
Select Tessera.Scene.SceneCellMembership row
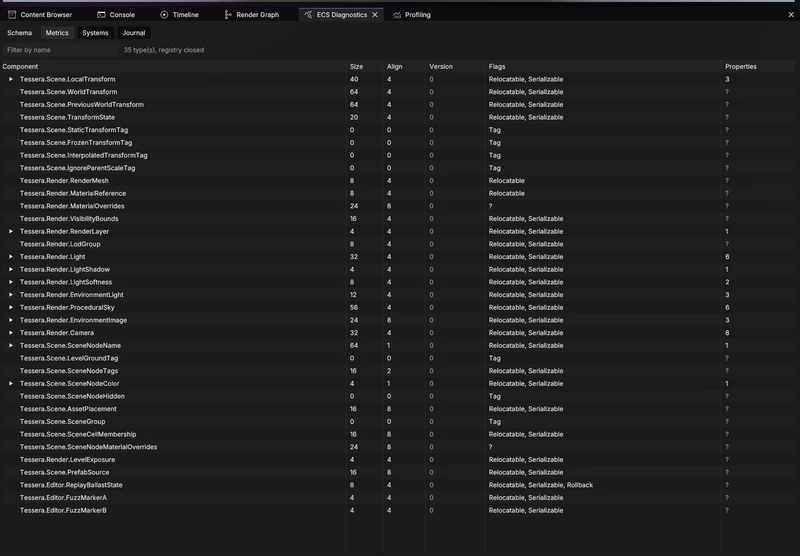(x=400, y=434)
